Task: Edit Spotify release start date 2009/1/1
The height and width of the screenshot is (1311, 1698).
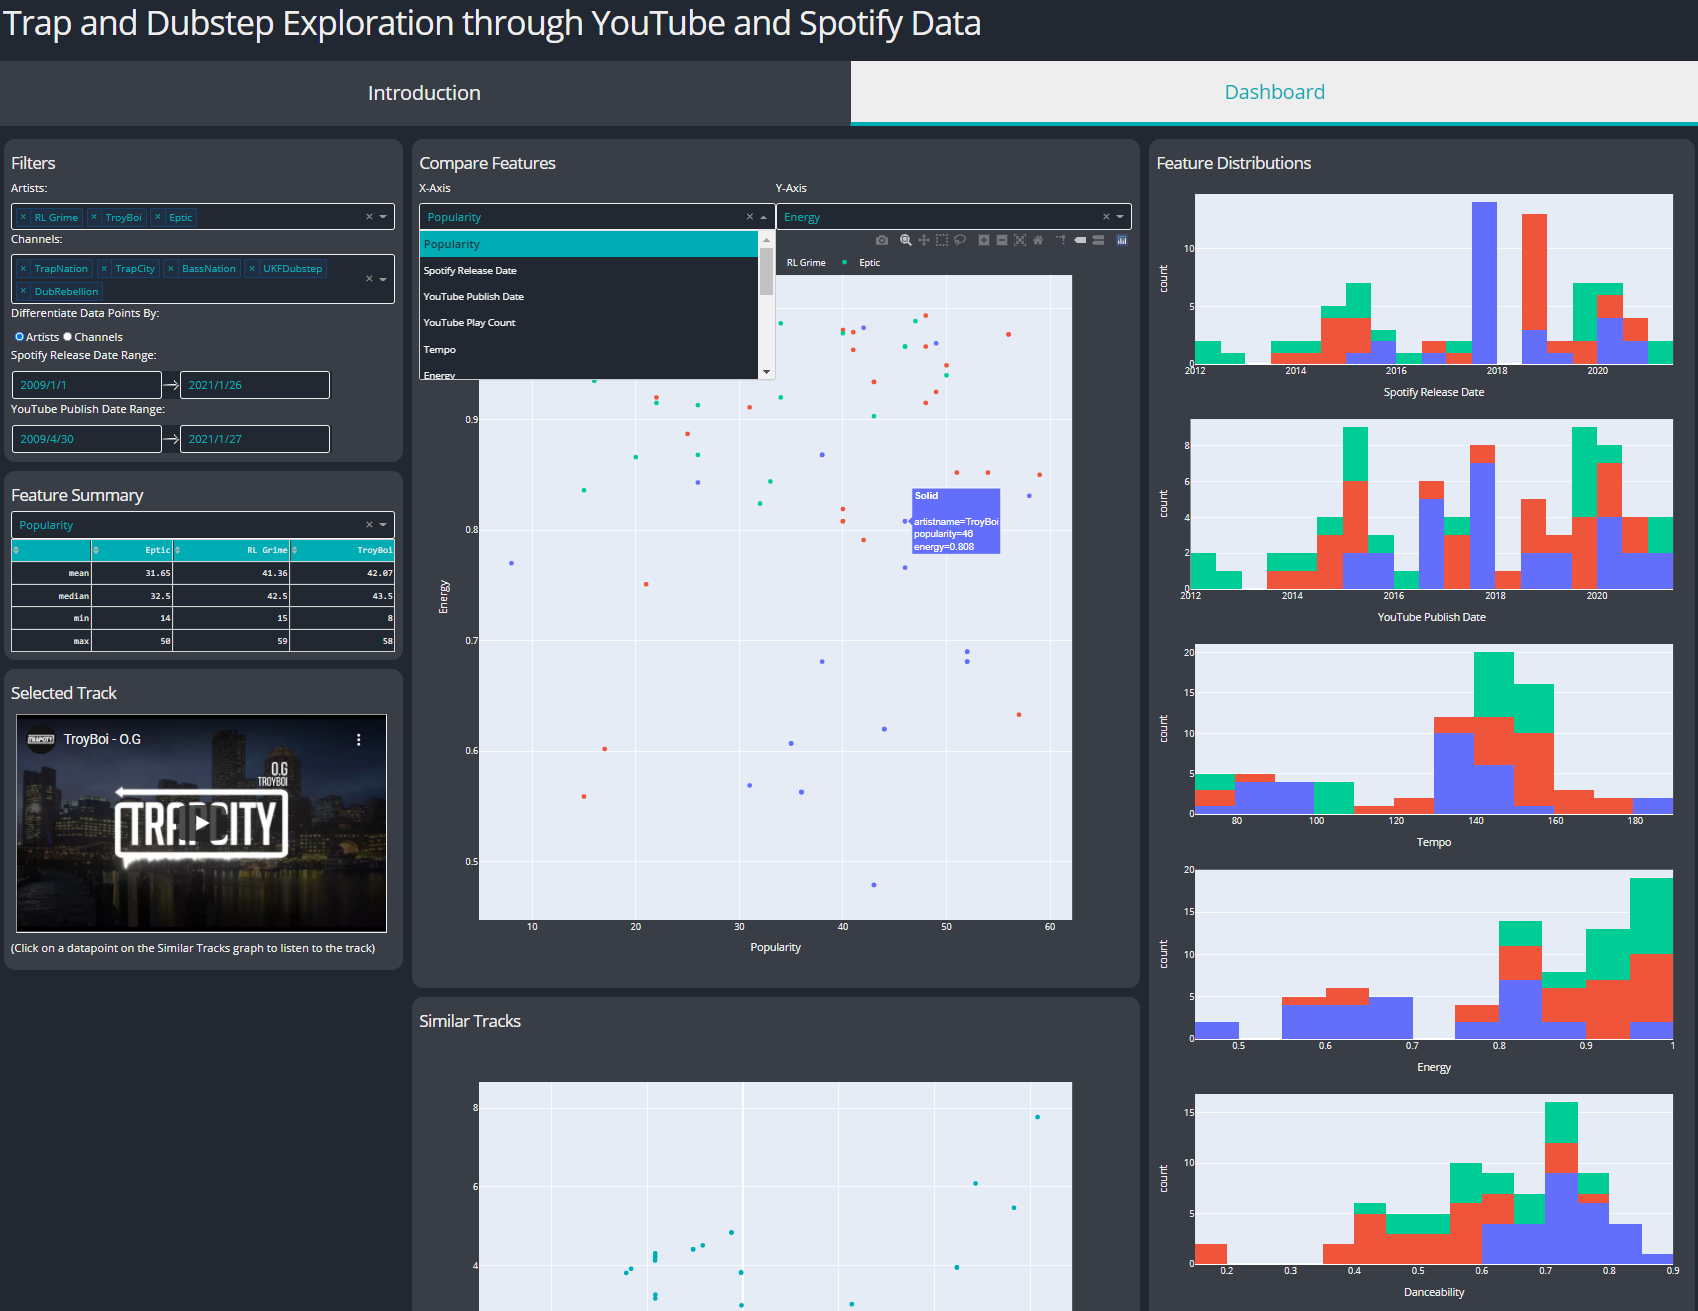Action: pos(86,385)
